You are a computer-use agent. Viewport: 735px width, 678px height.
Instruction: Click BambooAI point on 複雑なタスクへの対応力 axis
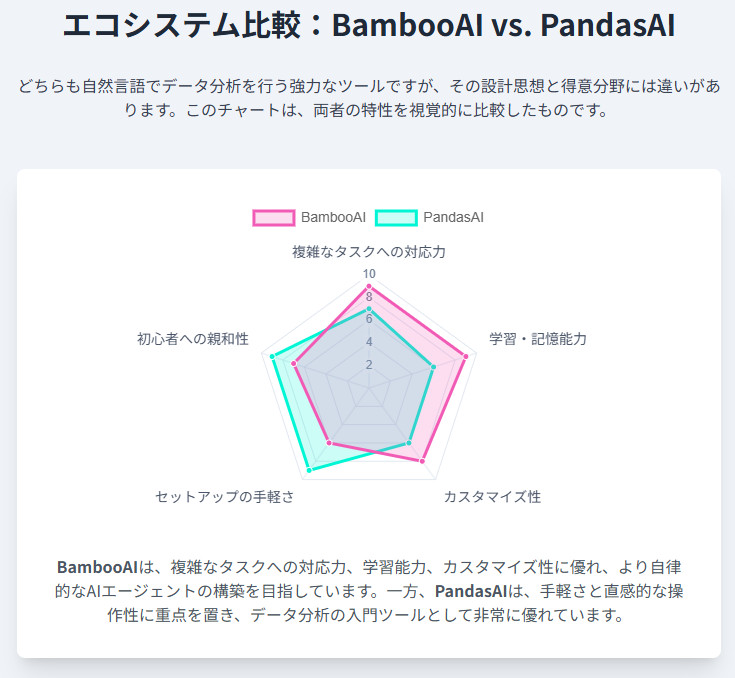(x=369, y=286)
